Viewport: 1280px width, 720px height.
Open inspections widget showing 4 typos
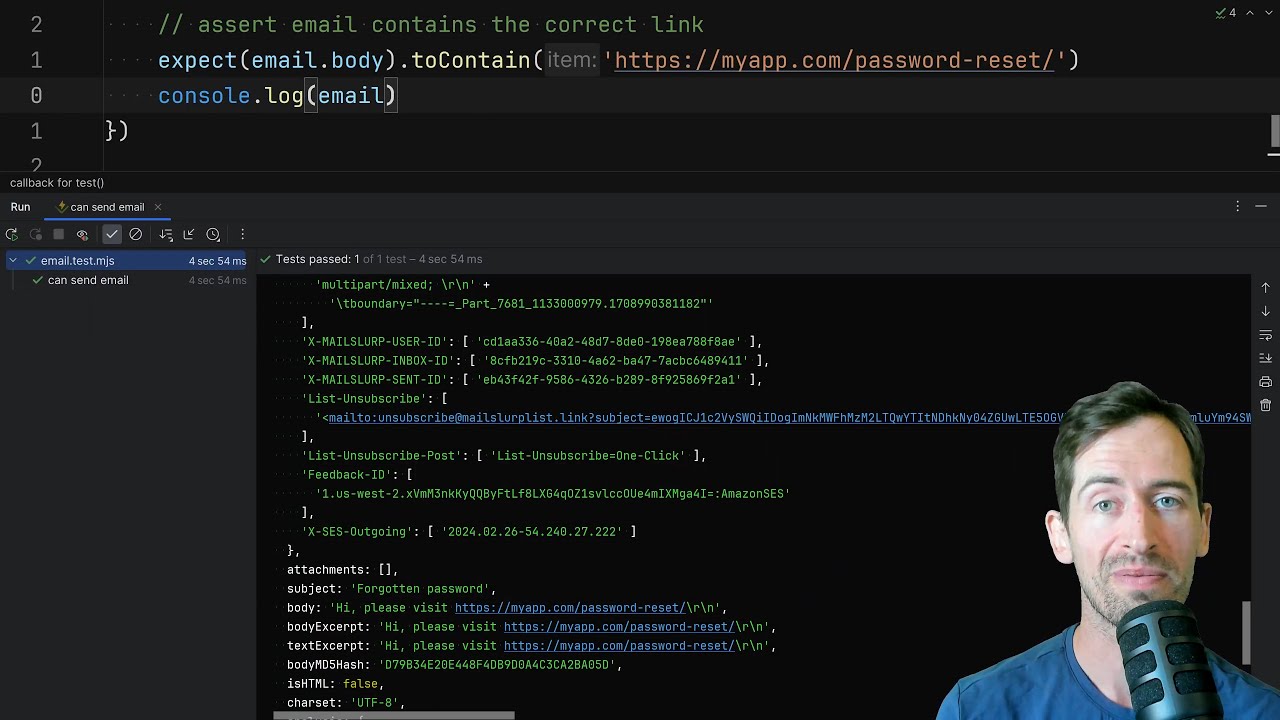pos(1226,13)
